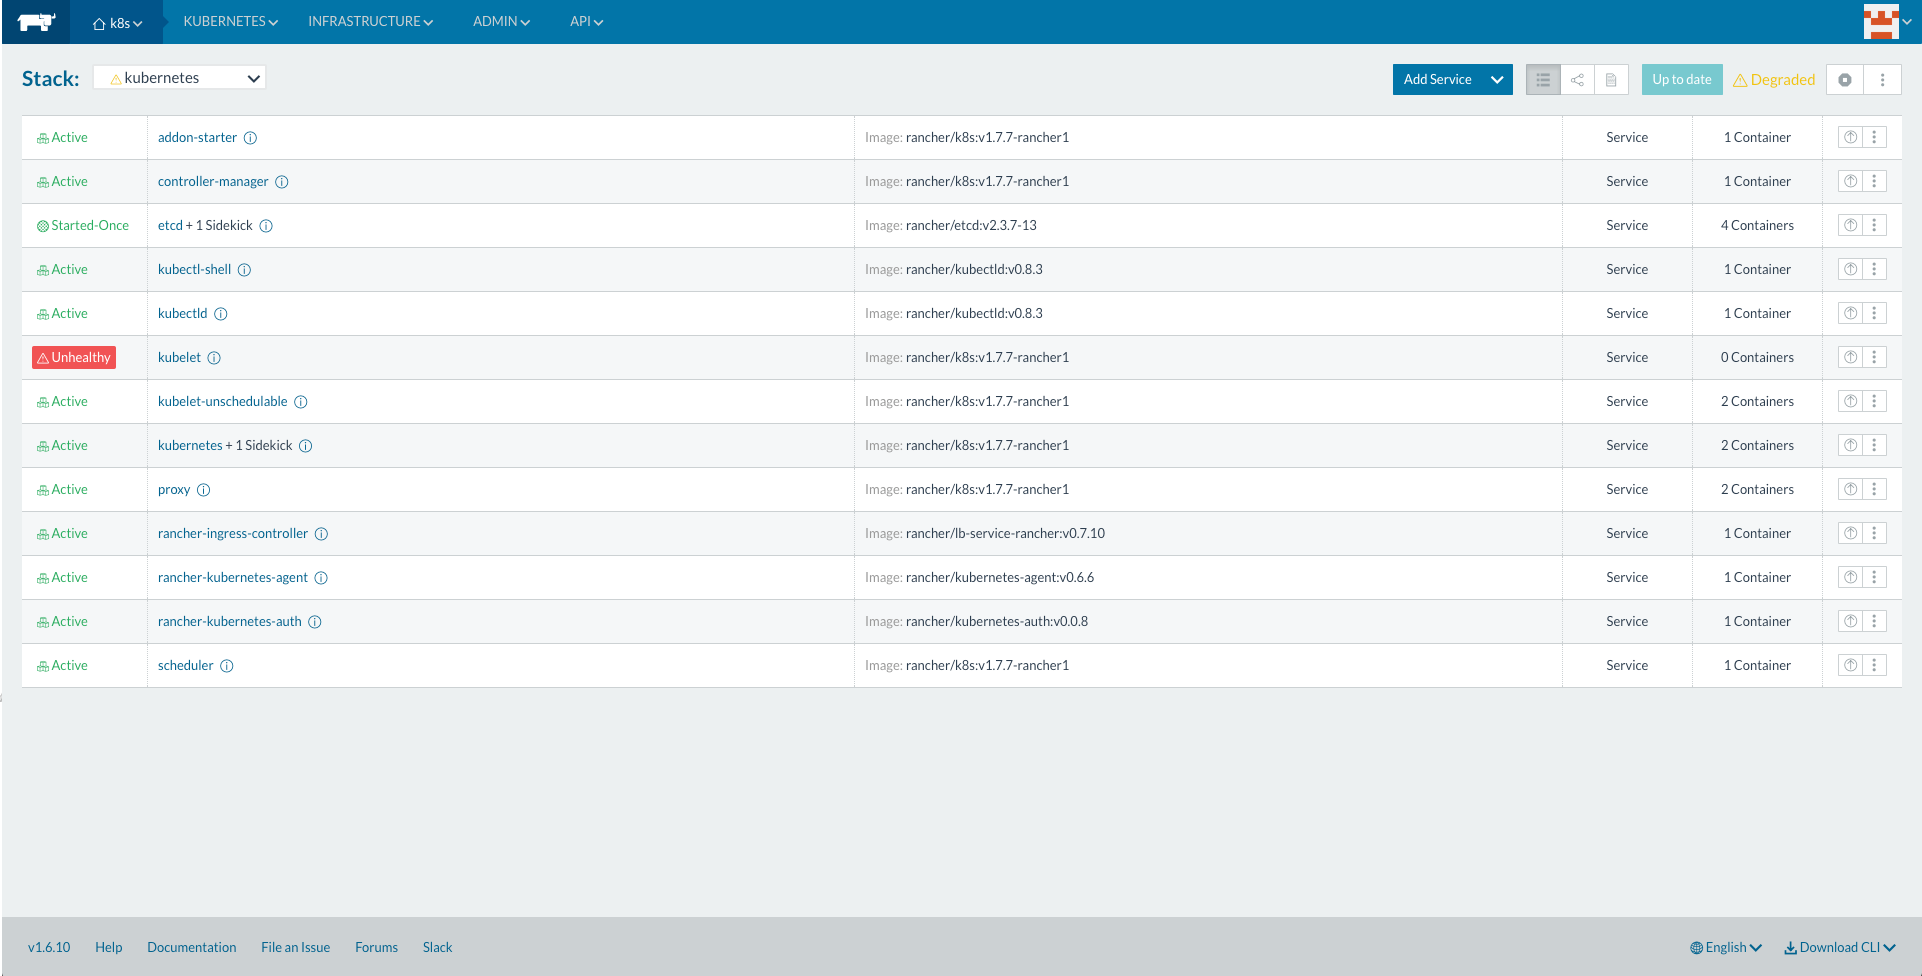View info icon beside kubectld
1922x976 pixels.
click(221, 314)
